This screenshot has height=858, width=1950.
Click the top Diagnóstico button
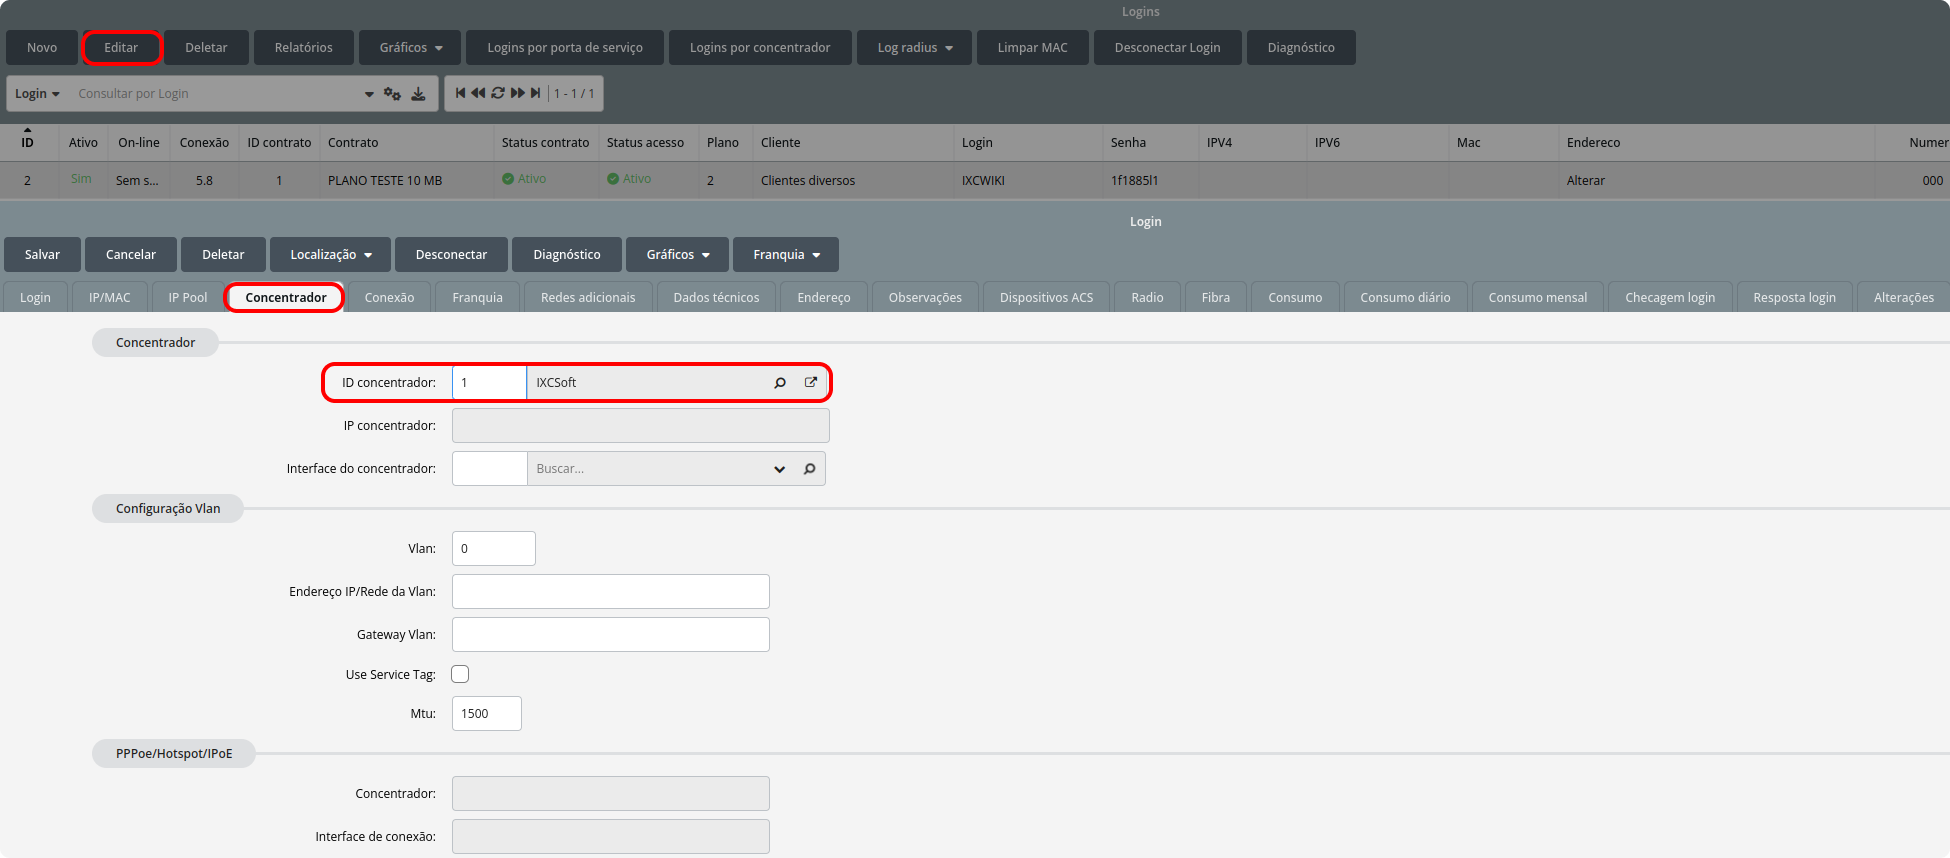pos(1301,48)
